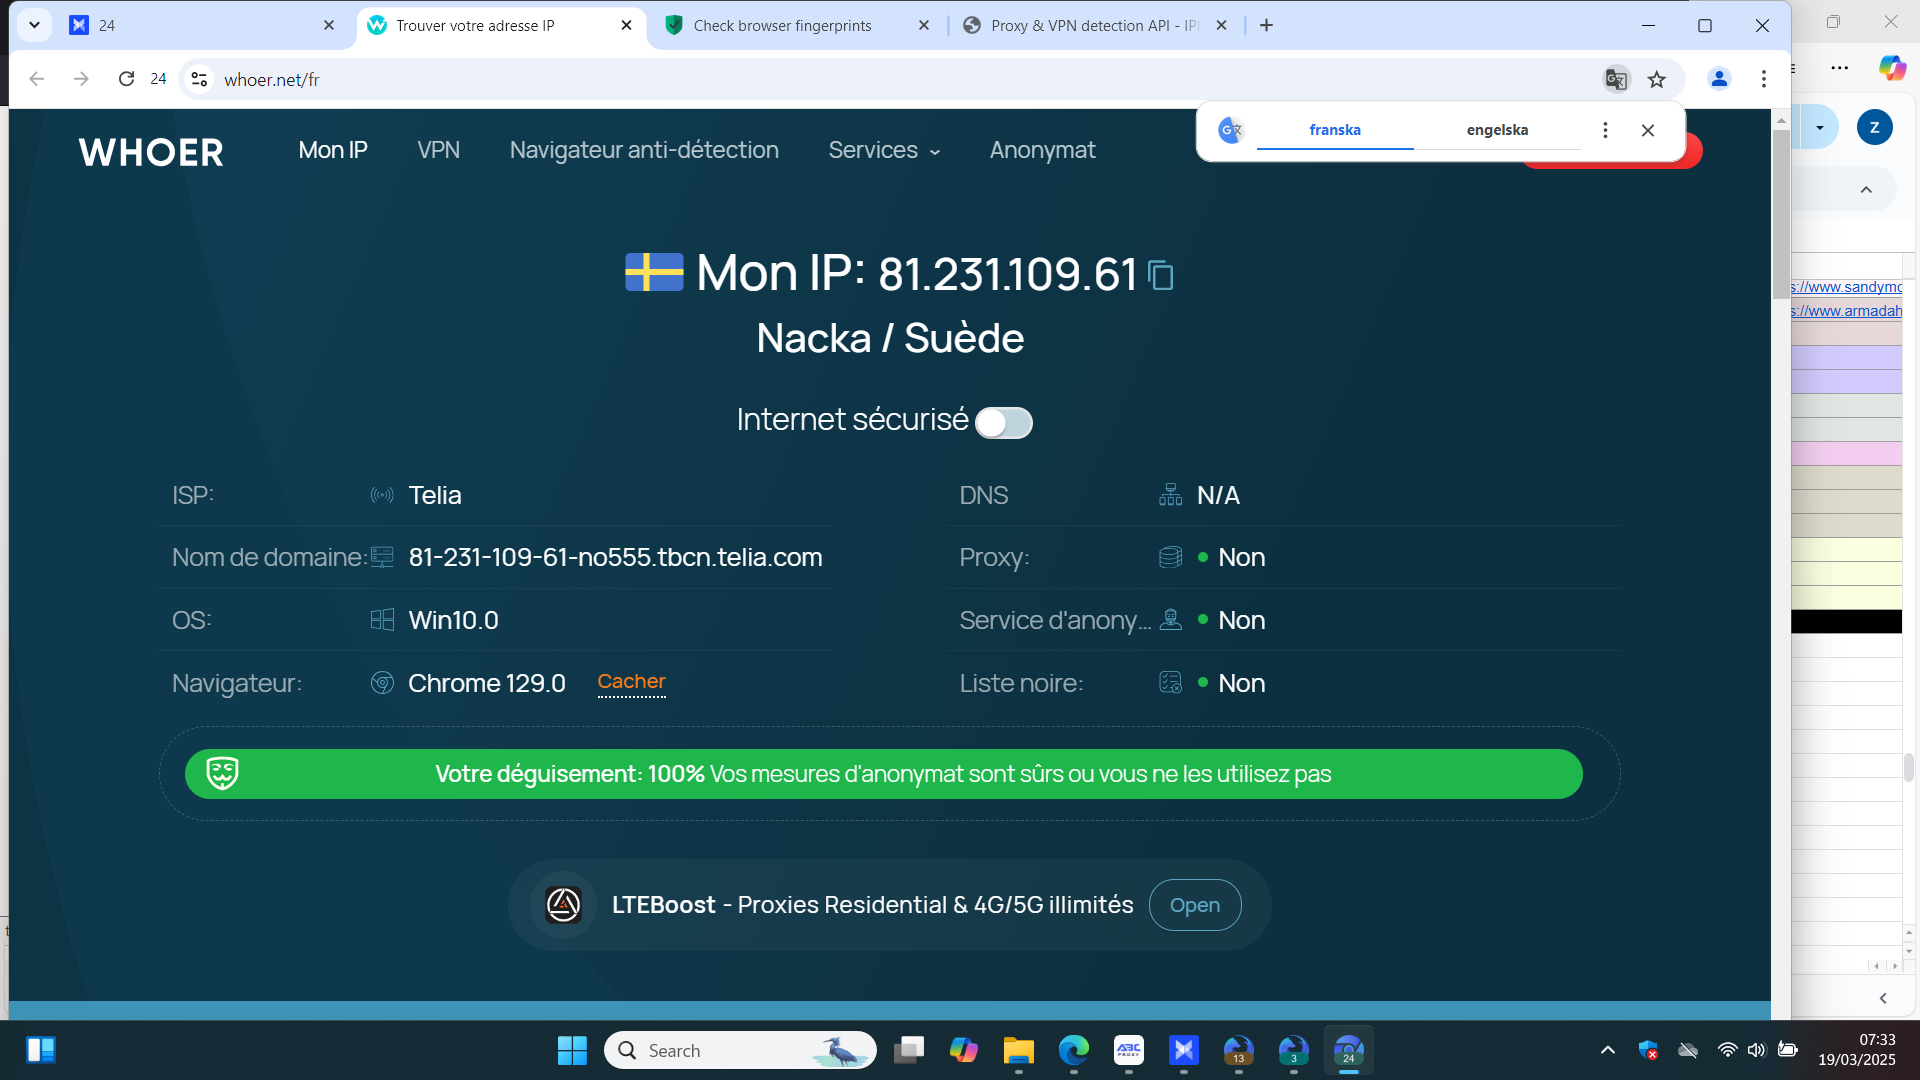
Task: Open the Chrome profile 13 taskbar icon
Action: click(1239, 1050)
